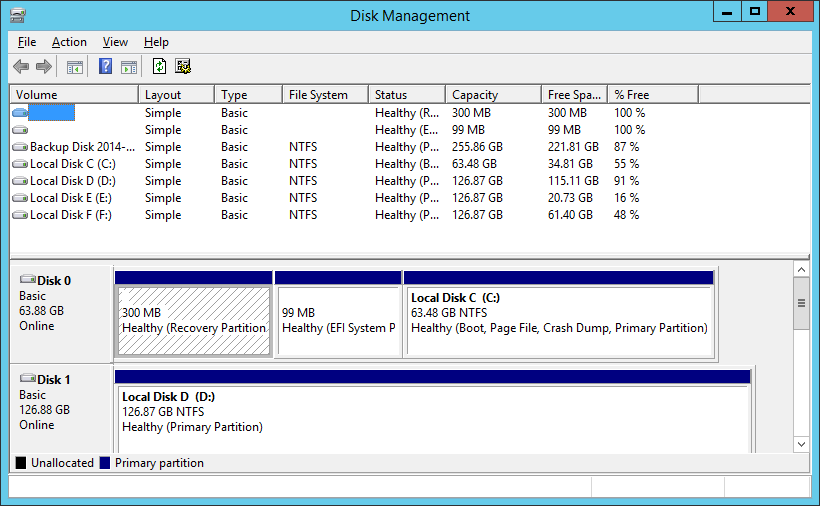Select the Local Disk C partition block
This screenshot has height=506, width=820.
click(558, 320)
